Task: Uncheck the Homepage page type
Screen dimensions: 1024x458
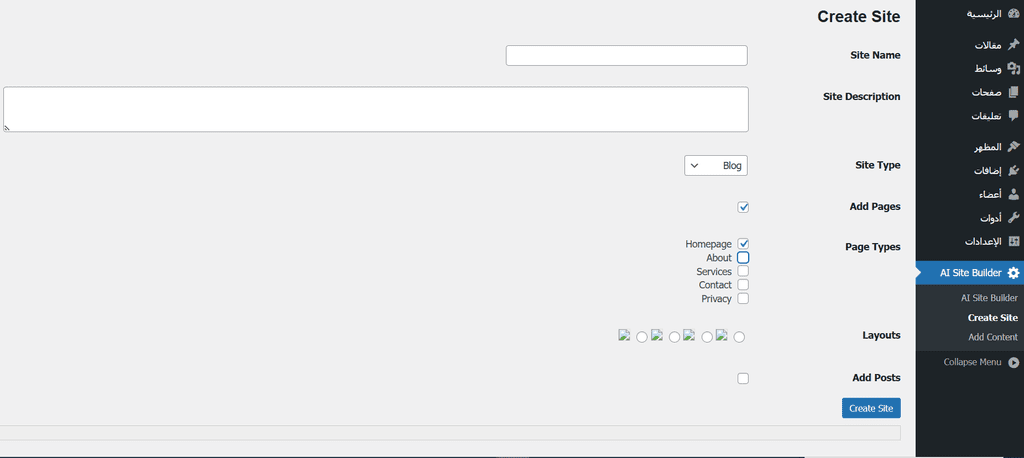Action: coord(743,244)
